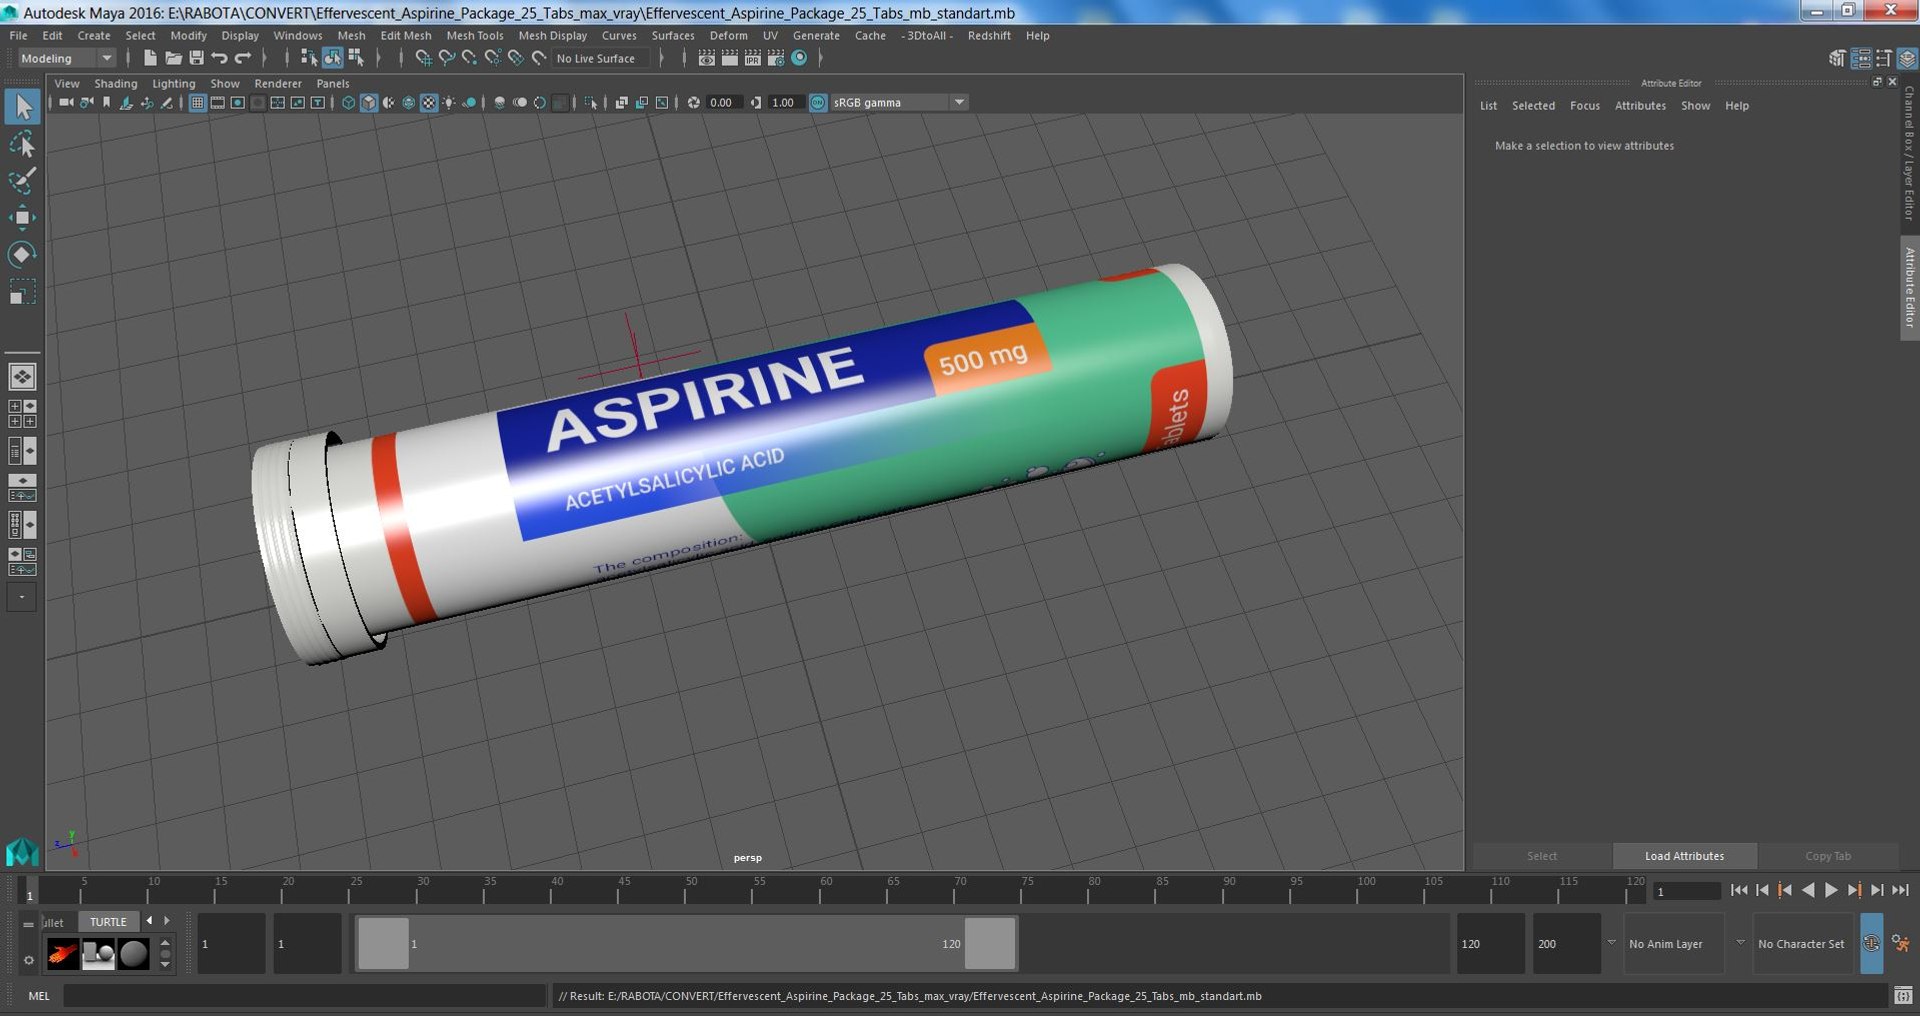This screenshot has width=1920, height=1016.
Task: Activate the Scale tool
Action: [x=22, y=291]
